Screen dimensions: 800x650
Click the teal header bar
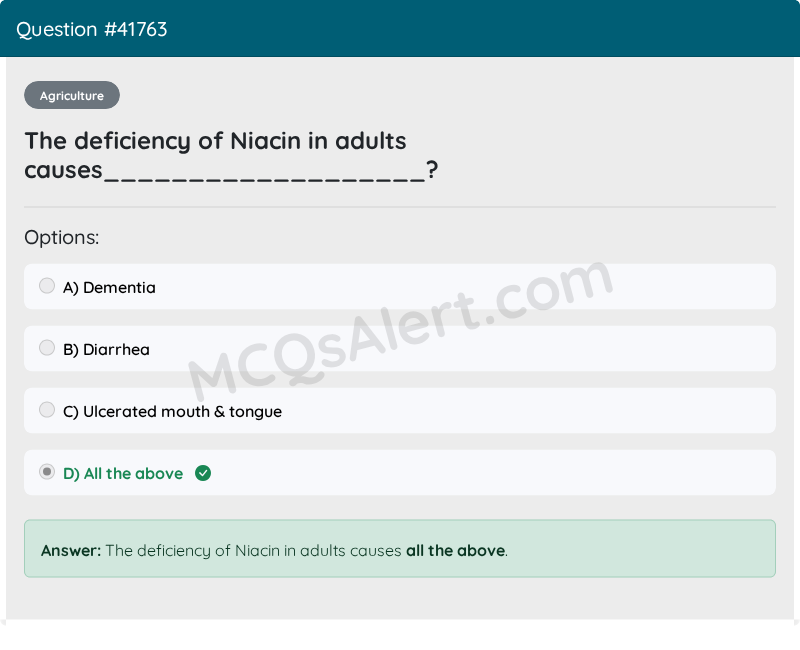pos(400,29)
